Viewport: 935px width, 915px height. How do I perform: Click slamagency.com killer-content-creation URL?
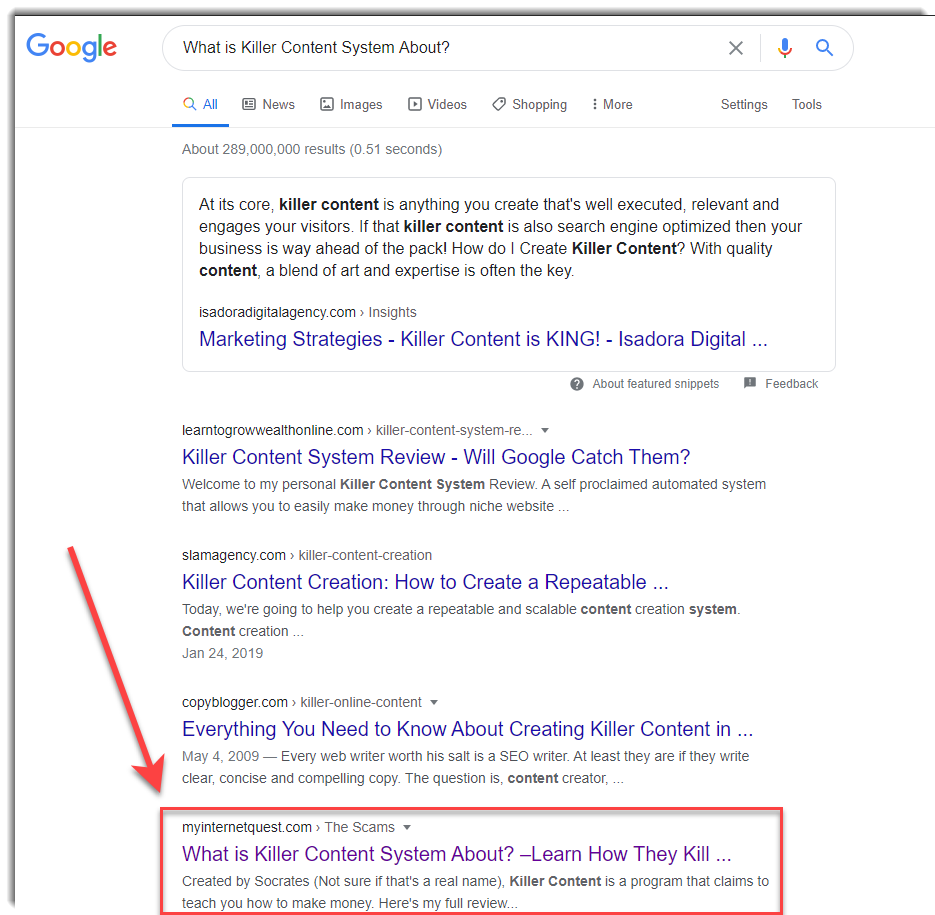[x=307, y=555]
